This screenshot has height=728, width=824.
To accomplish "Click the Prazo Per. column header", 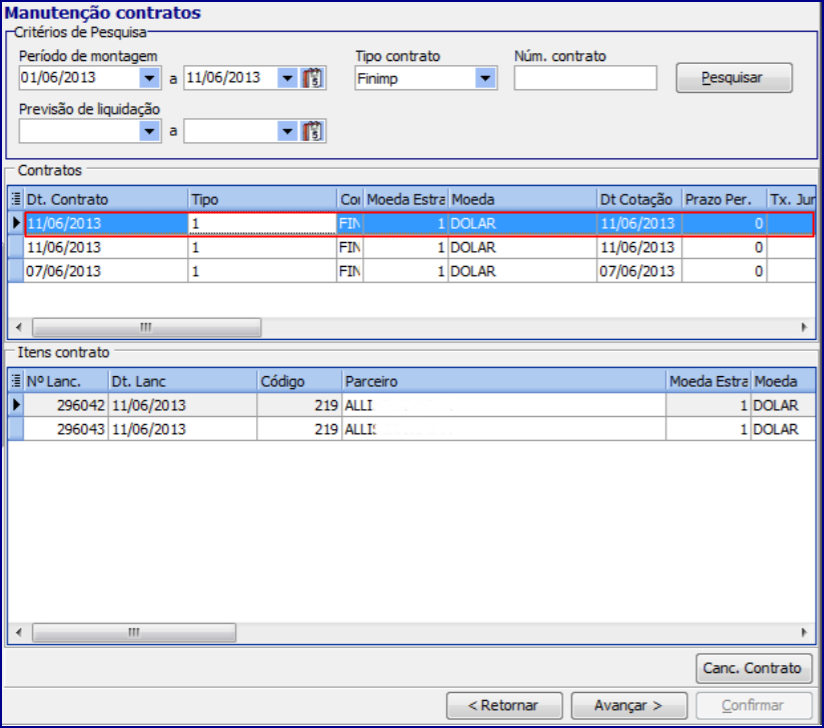I will point(724,199).
